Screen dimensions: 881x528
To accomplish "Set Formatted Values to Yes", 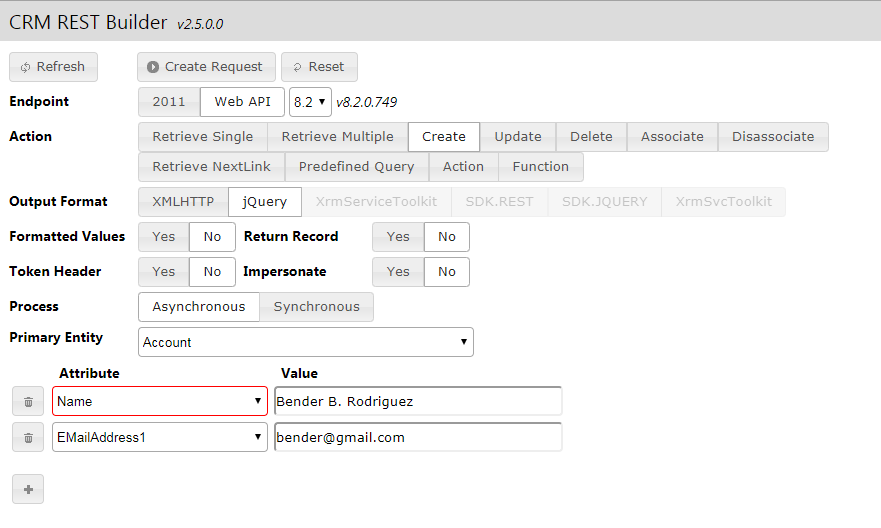I will point(164,236).
